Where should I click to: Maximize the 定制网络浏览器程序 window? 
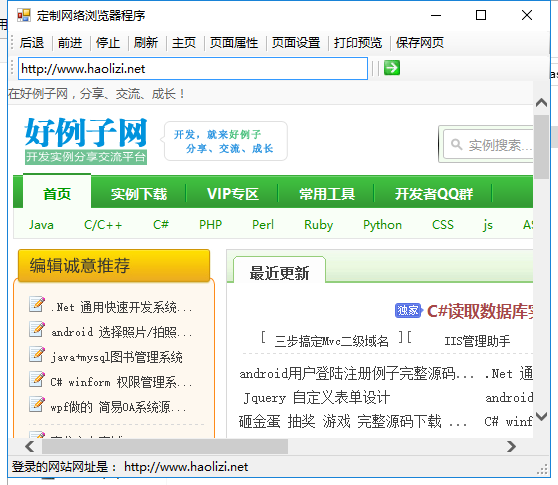481,15
